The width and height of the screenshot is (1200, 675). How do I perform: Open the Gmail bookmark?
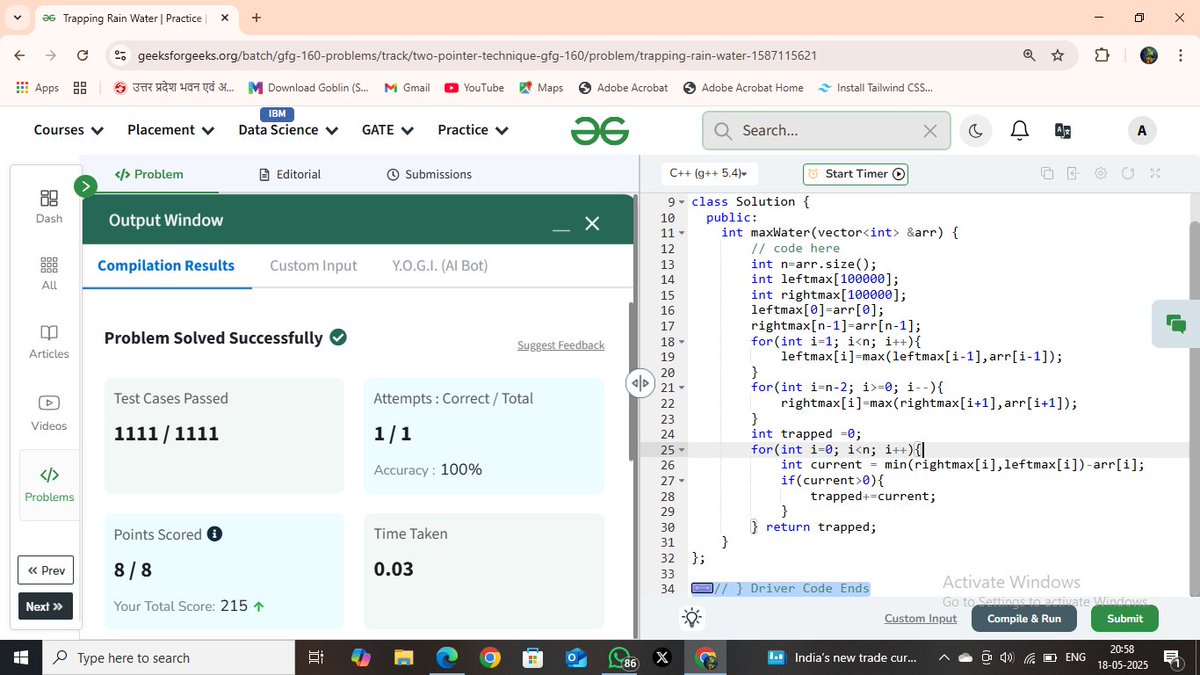pos(407,88)
